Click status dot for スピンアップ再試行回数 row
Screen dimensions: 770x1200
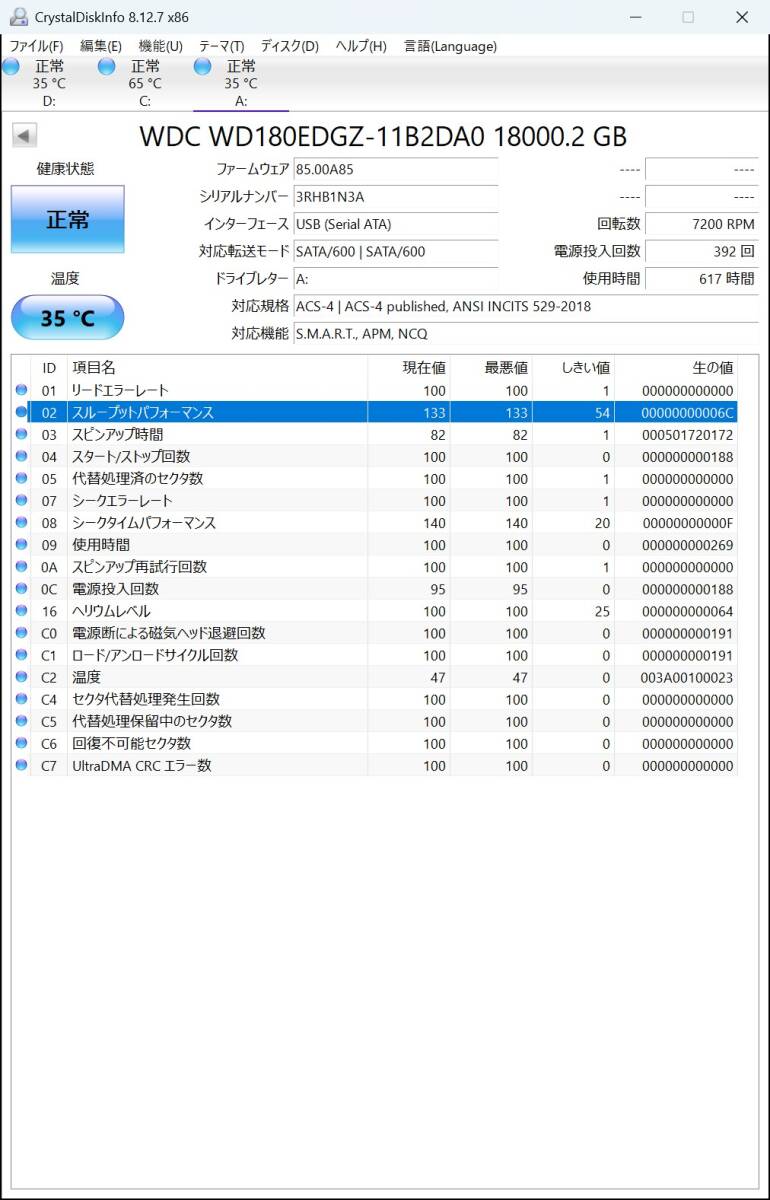click(21, 566)
